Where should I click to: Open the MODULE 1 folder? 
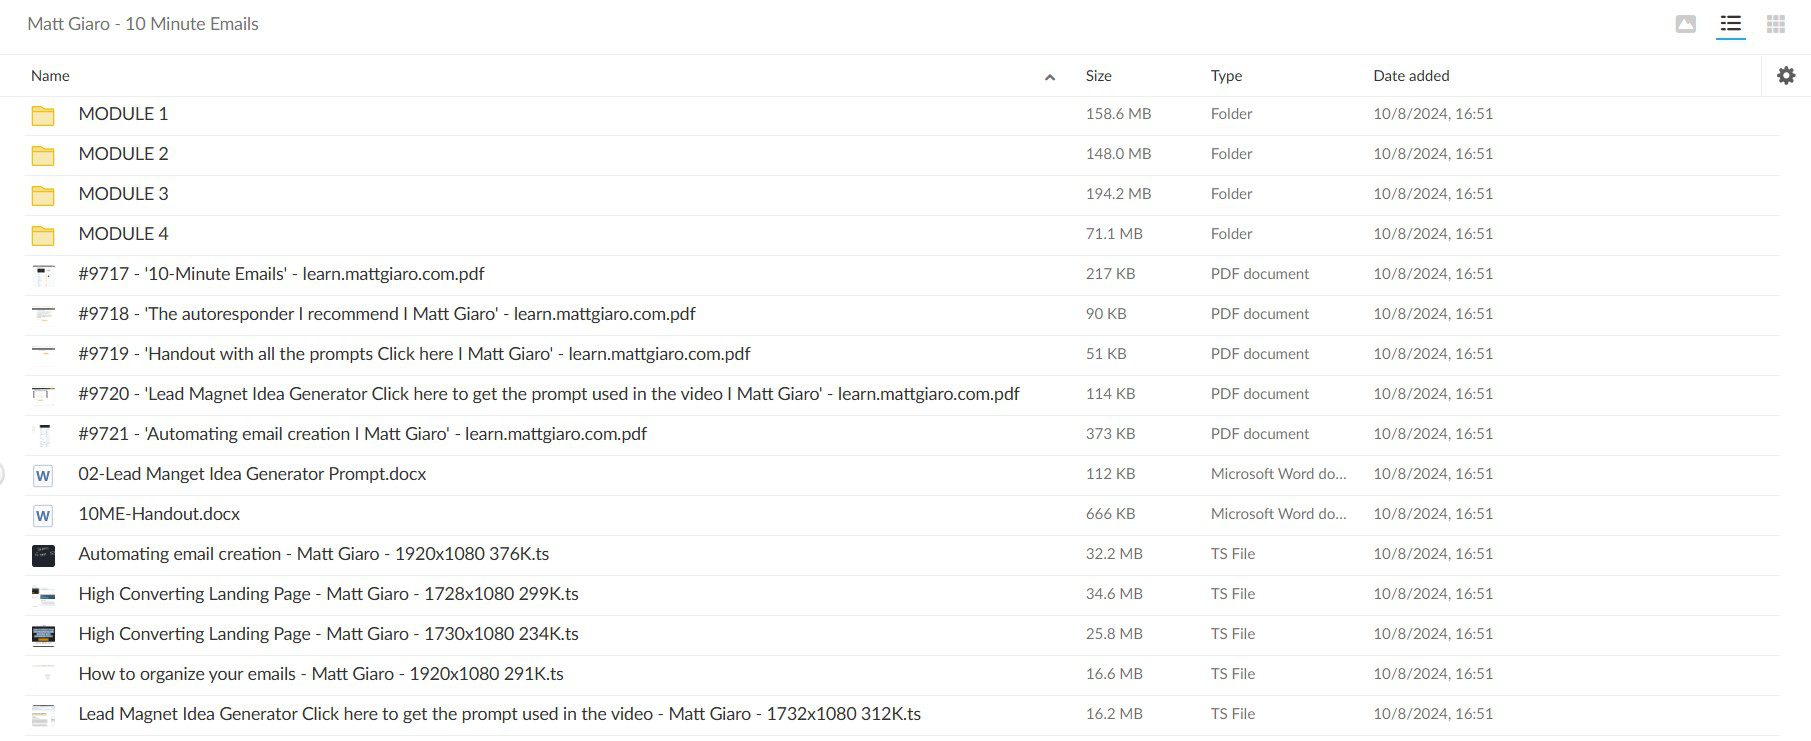pyautogui.click(x=123, y=114)
